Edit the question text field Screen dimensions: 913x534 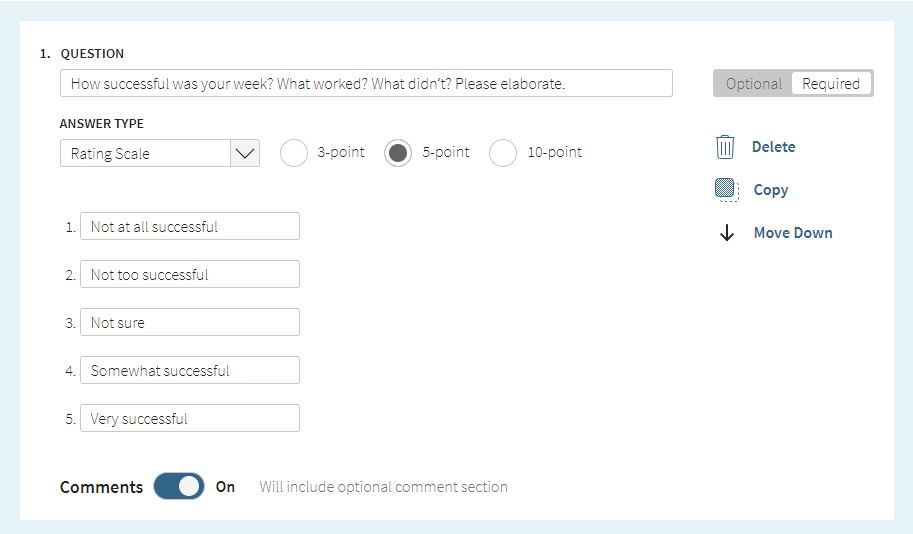(x=366, y=83)
